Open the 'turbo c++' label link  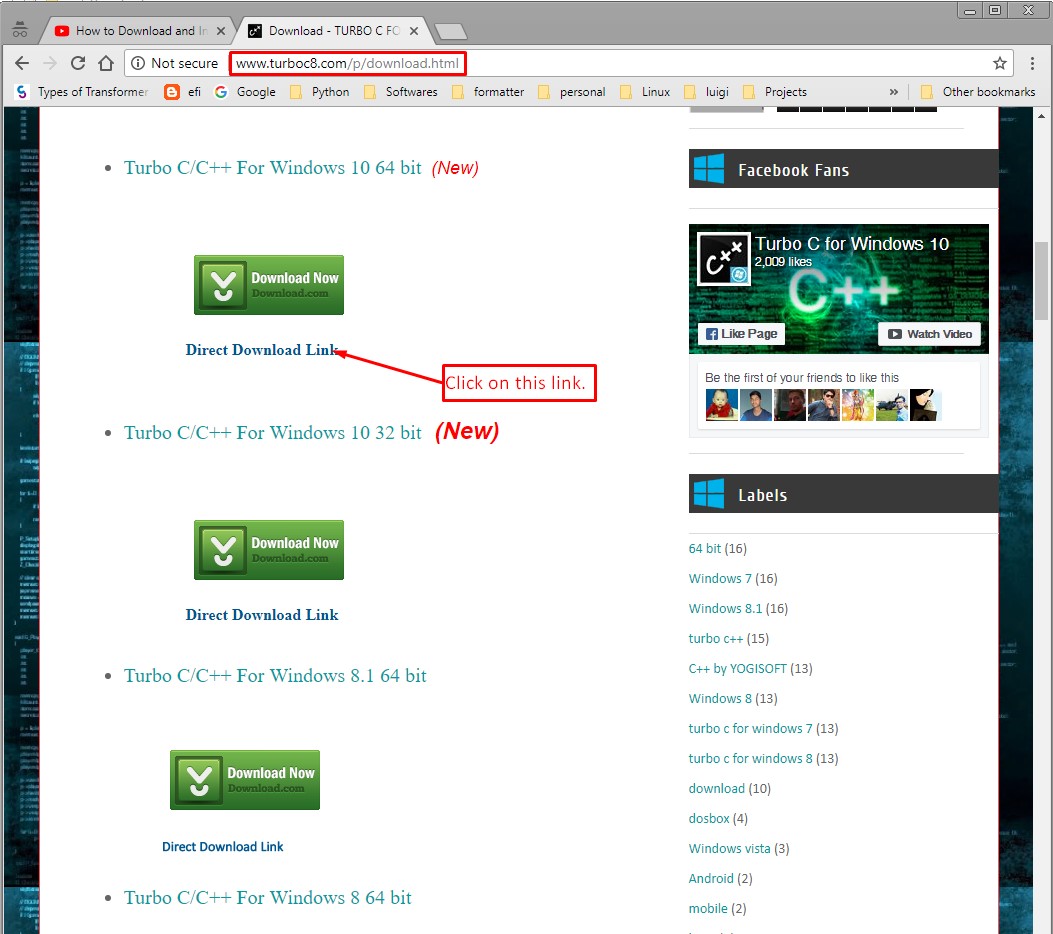[716, 639]
